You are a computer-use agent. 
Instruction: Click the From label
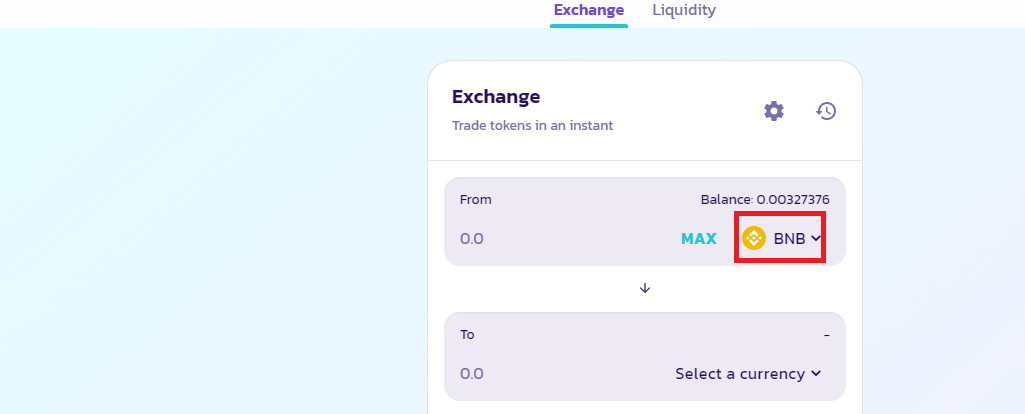point(475,199)
